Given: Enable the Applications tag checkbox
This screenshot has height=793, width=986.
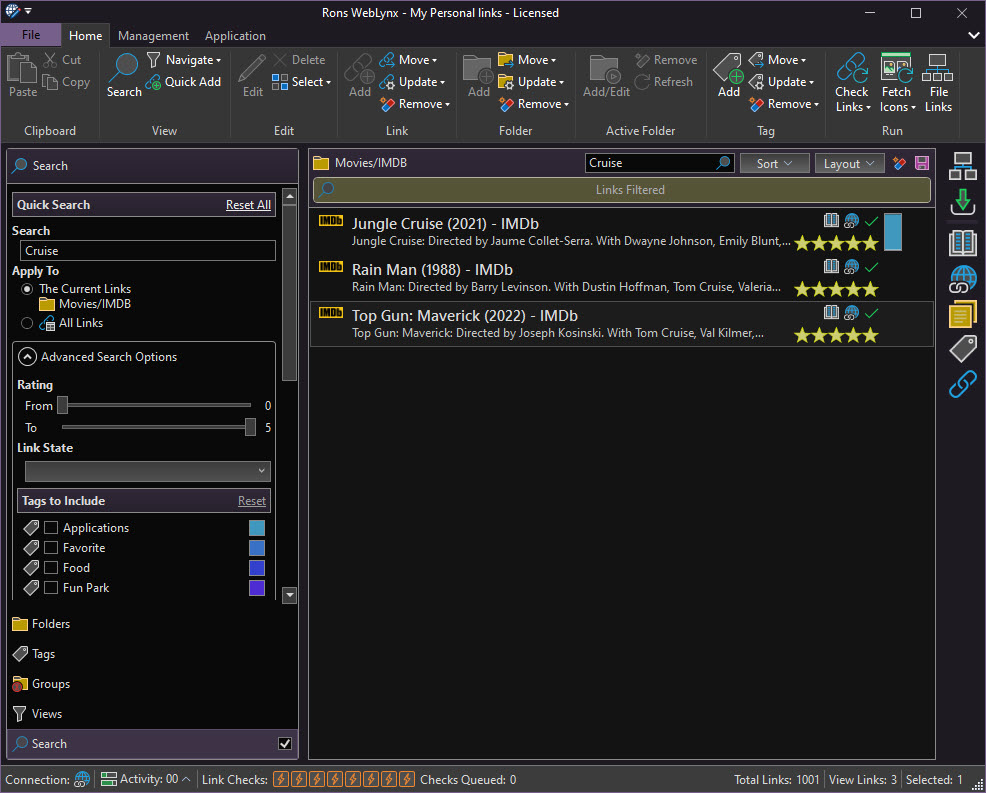Looking at the screenshot, I should [51, 528].
